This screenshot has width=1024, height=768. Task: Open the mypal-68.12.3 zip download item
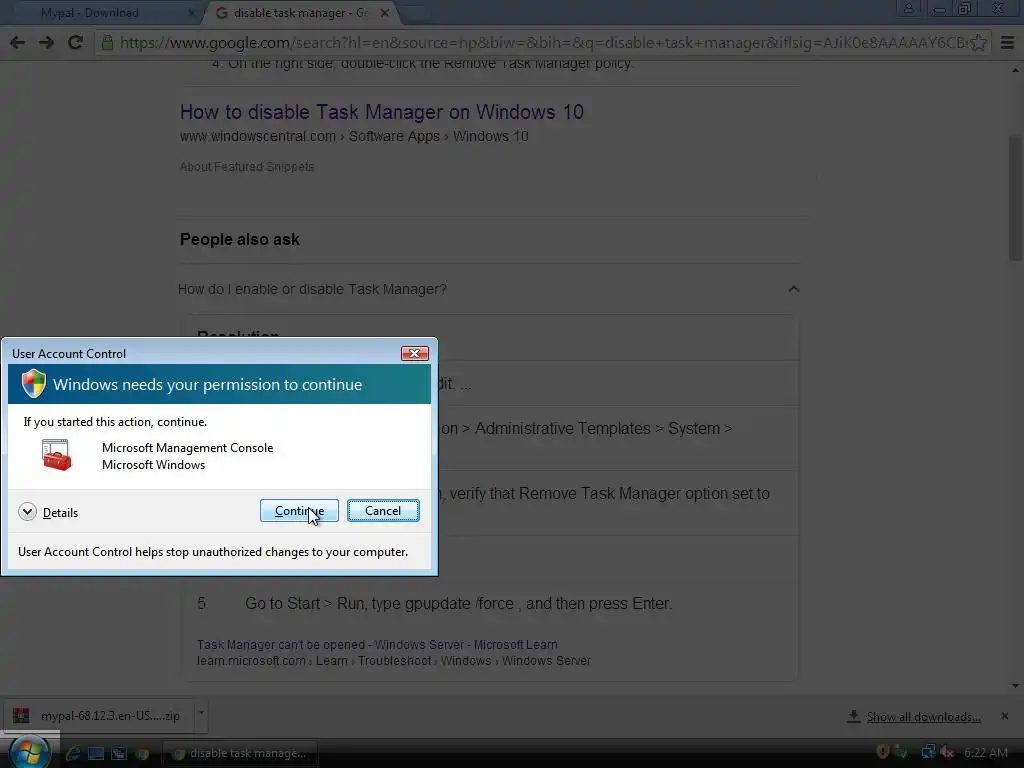98,716
